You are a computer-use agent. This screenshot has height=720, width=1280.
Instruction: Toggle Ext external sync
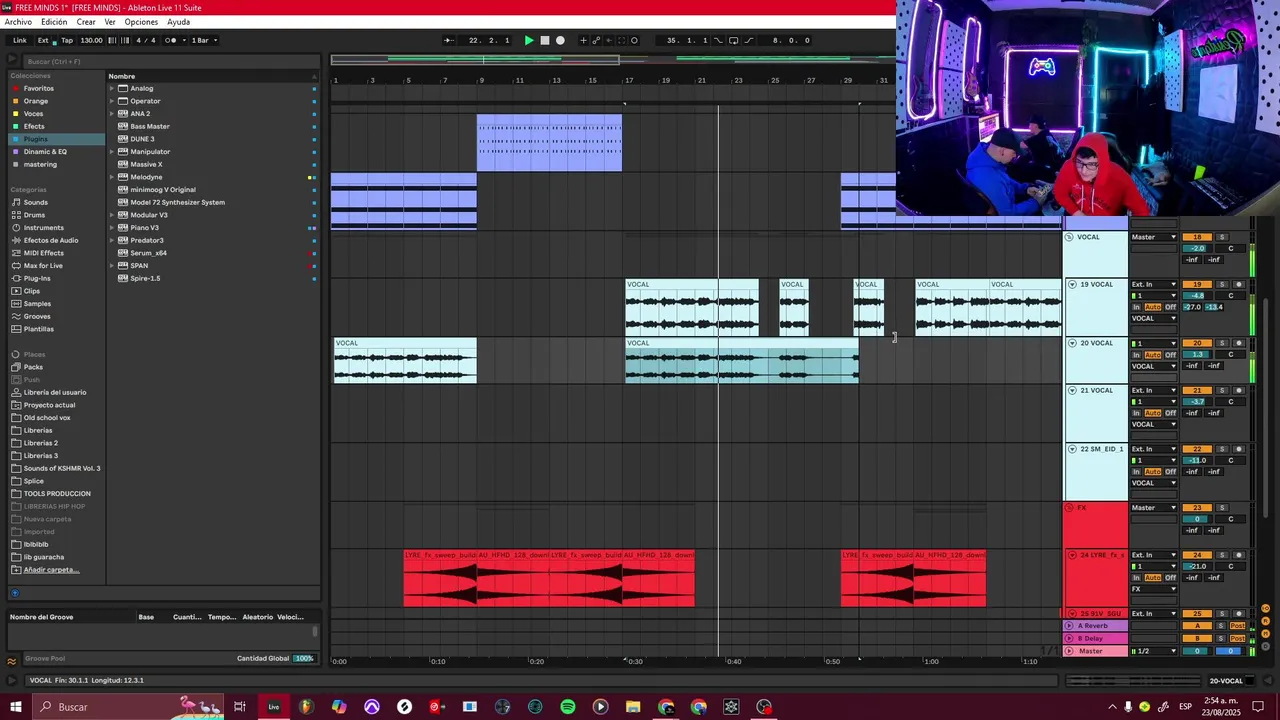[x=43, y=40]
